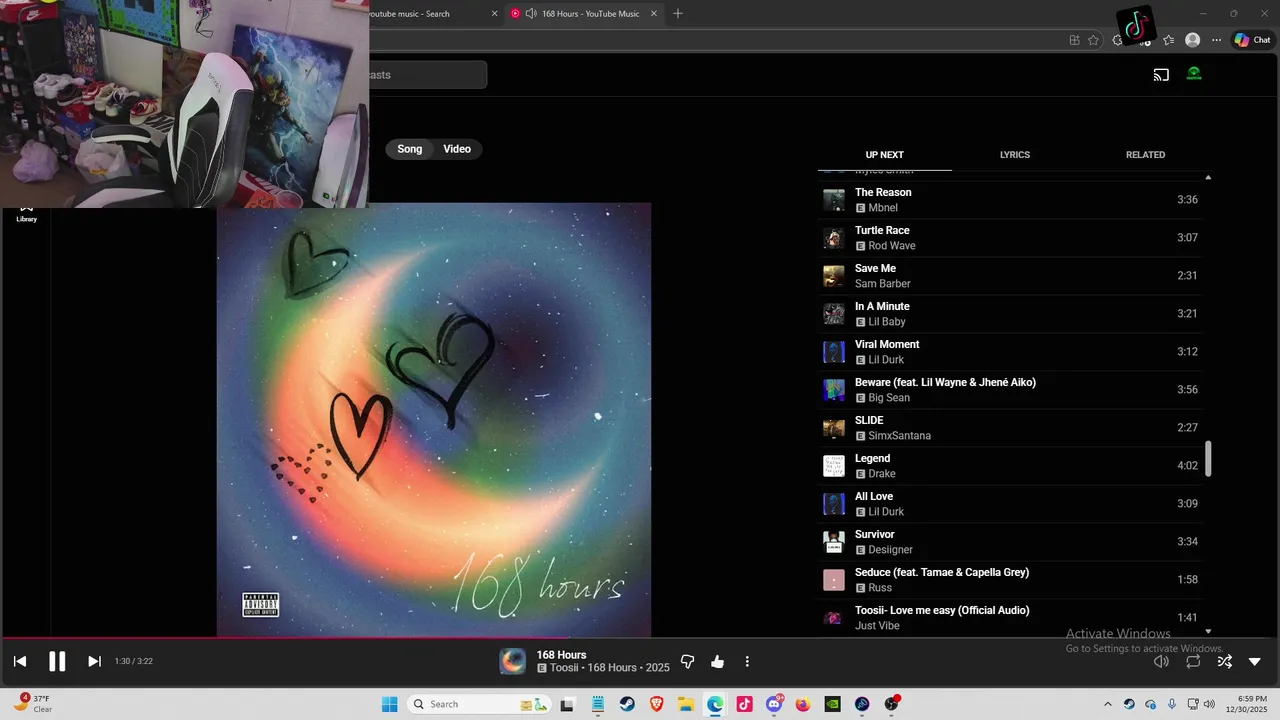Open the browser favorites list
The height and width of the screenshot is (720, 1280).
click(x=1168, y=40)
